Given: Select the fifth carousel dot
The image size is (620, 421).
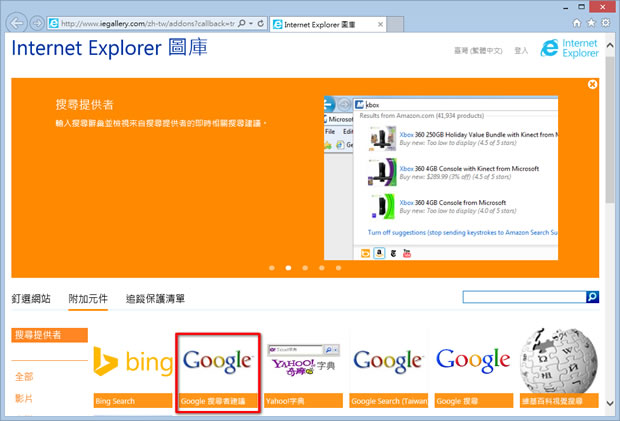Looking at the screenshot, I should [x=338, y=268].
